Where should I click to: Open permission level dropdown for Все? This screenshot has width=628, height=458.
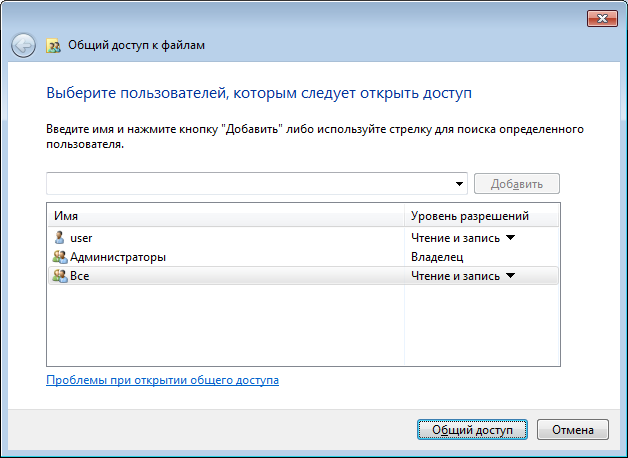(509, 276)
